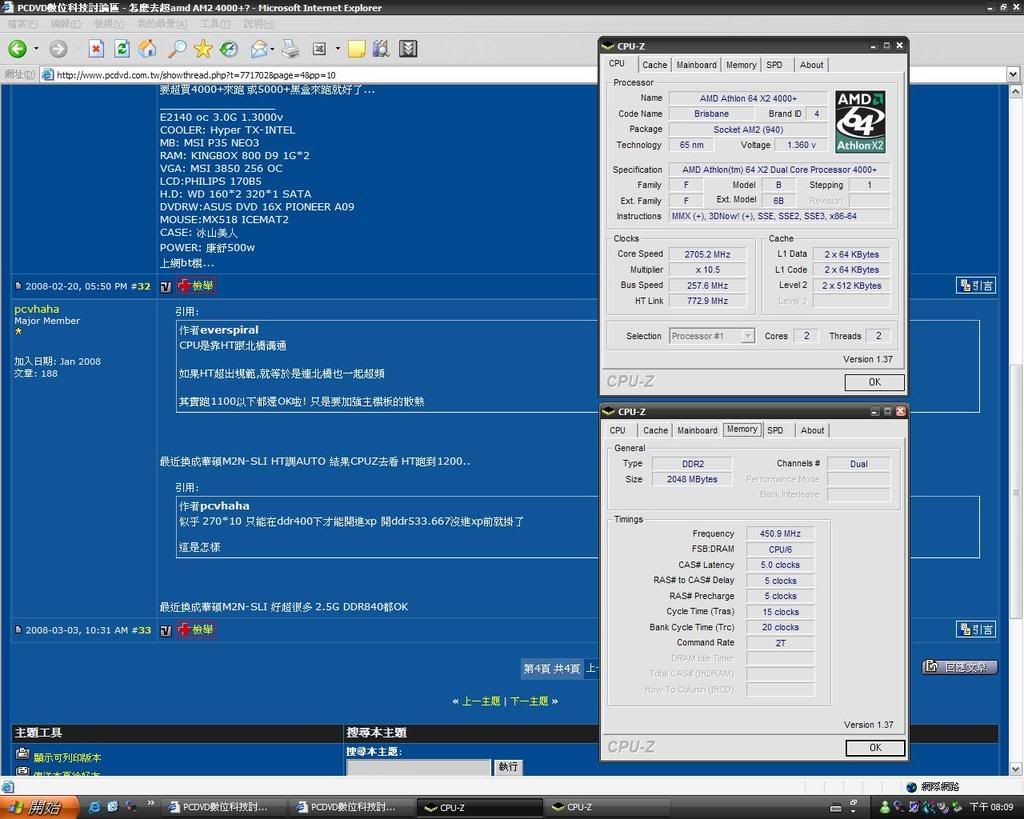This screenshot has width=1024, height=819.
Task: Switch to Cache tab in upper CPU-Z window
Action: coord(654,65)
